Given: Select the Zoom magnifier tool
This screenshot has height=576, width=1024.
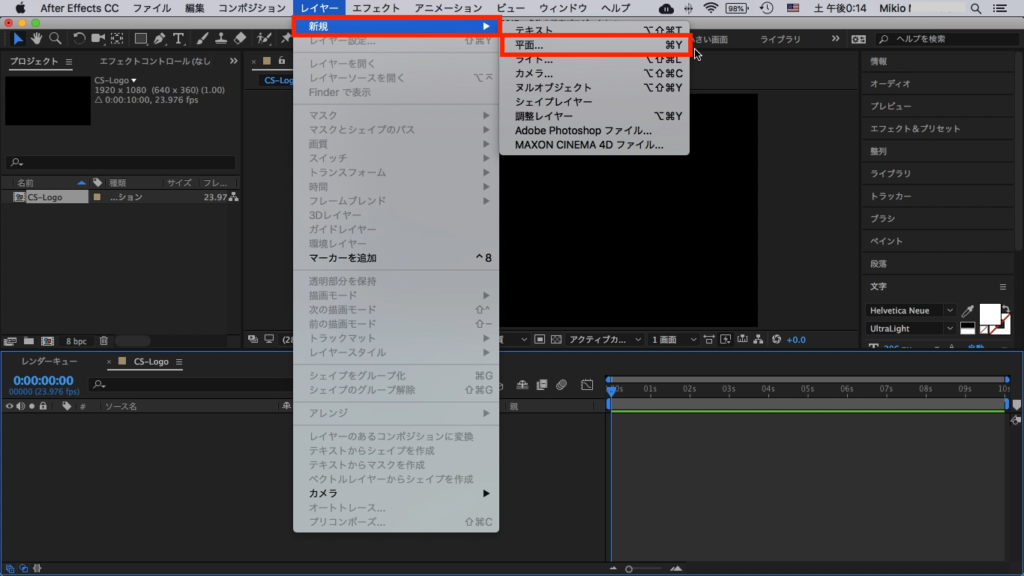Looking at the screenshot, I should [x=56, y=39].
